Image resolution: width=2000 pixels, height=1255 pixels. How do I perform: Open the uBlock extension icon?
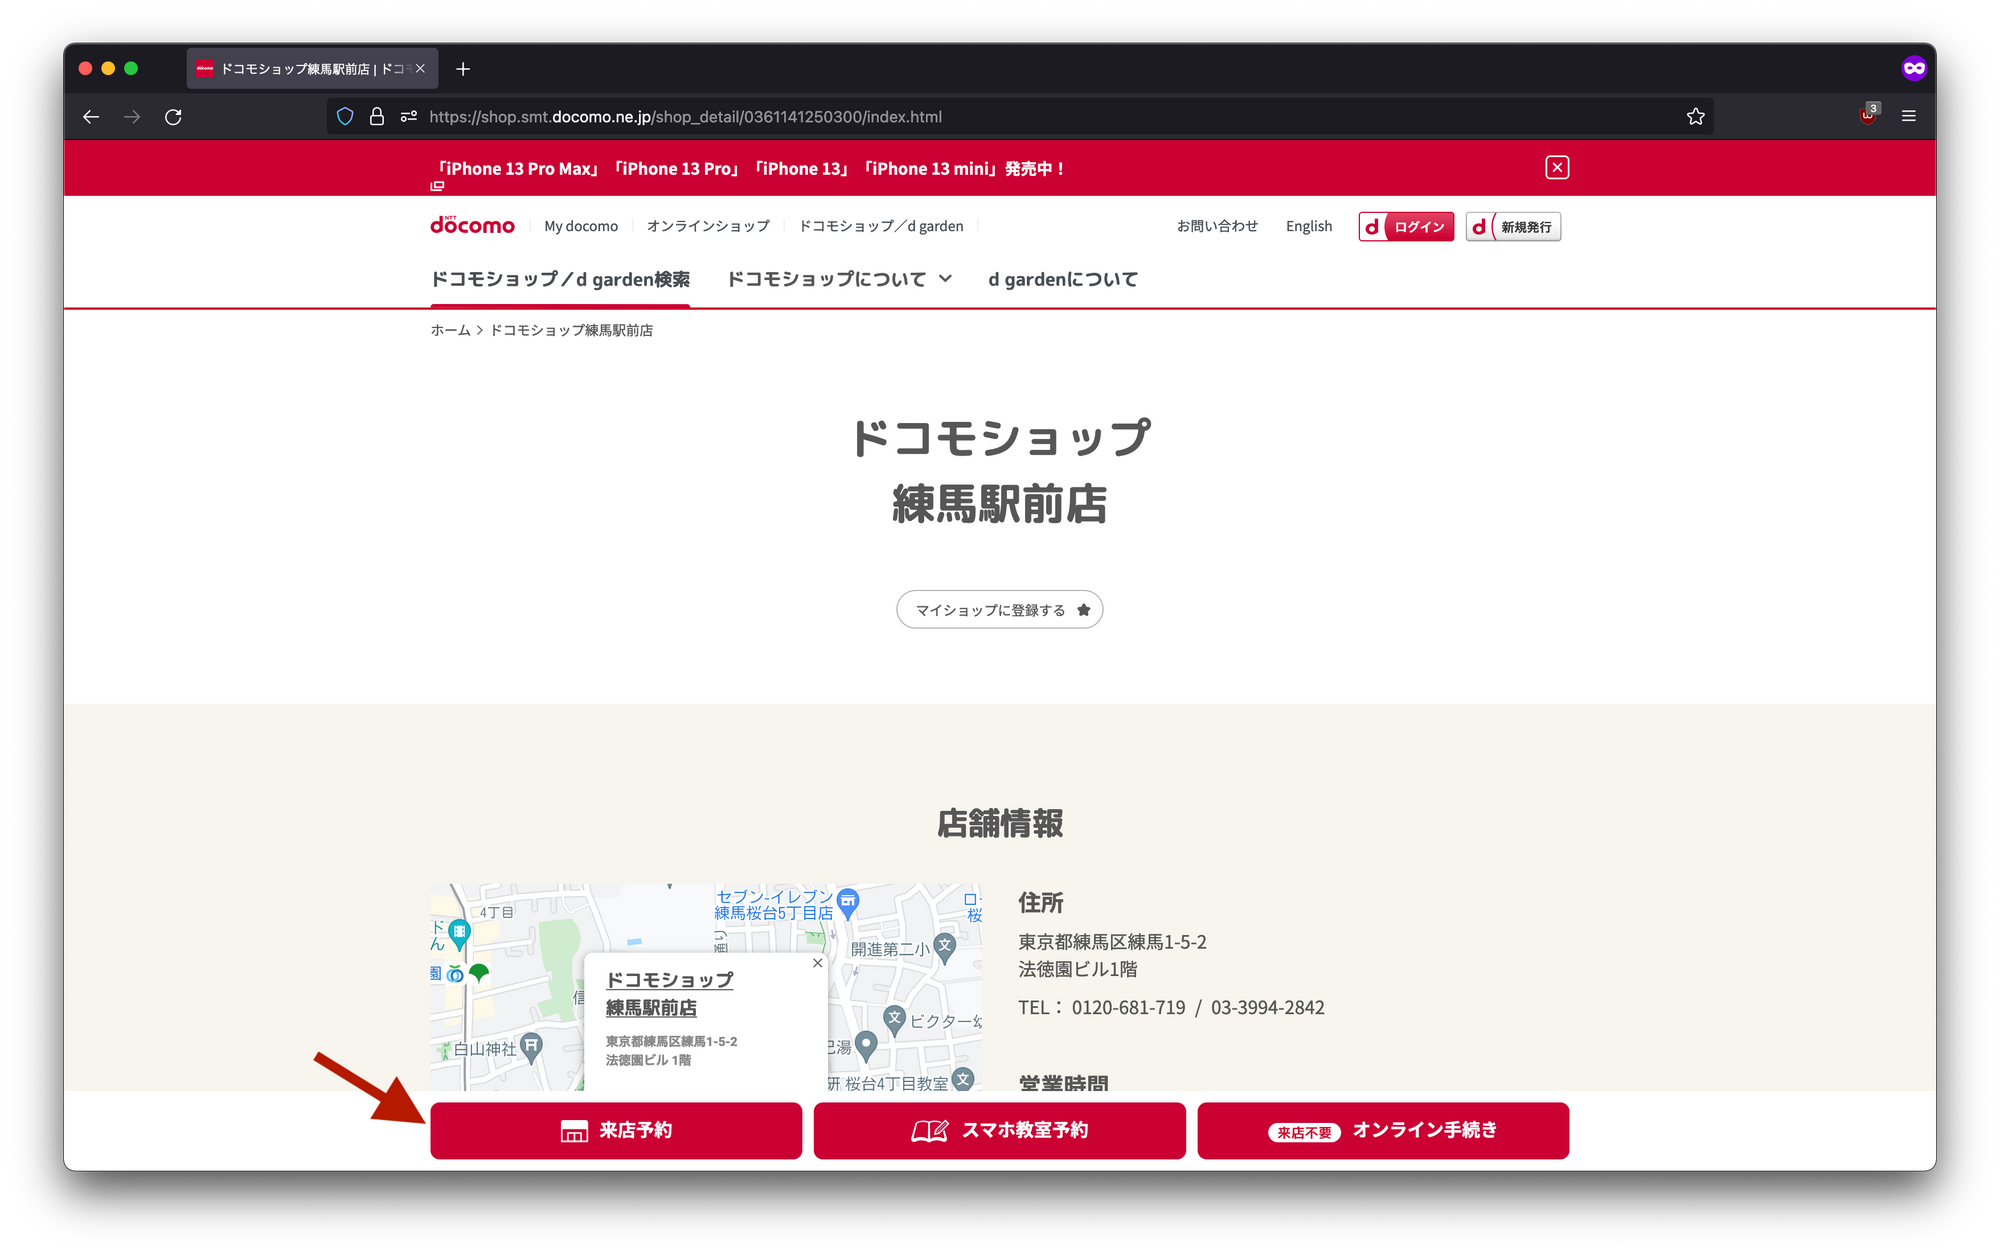tap(1867, 116)
